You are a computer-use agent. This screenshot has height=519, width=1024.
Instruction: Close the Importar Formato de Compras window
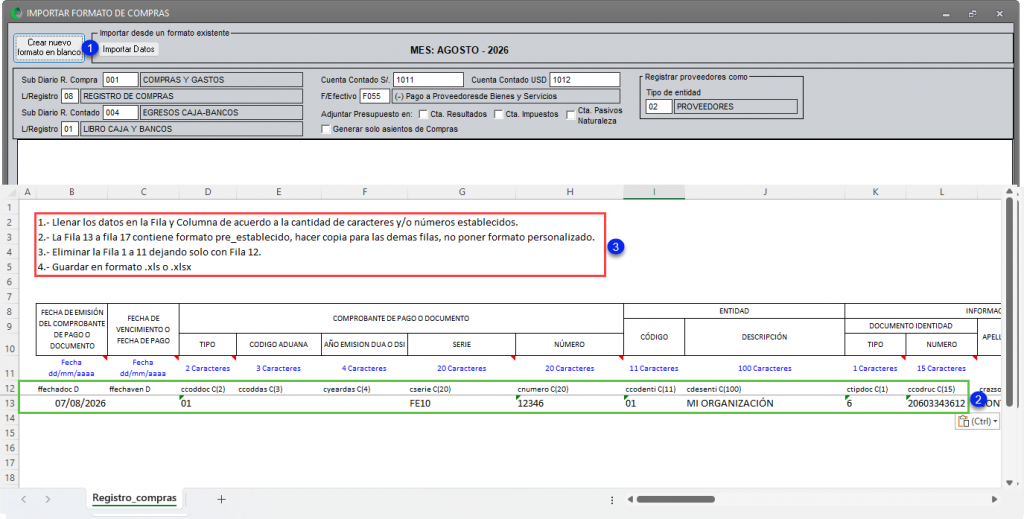coord(1000,13)
